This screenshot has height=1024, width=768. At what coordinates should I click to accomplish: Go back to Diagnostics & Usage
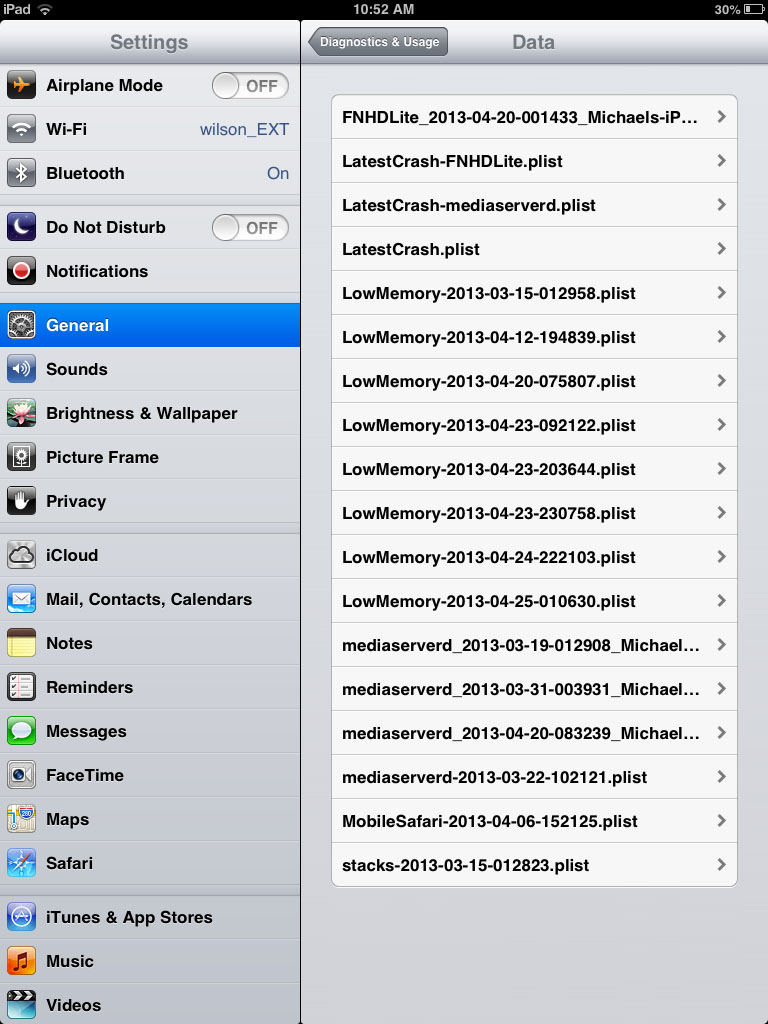coord(378,42)
